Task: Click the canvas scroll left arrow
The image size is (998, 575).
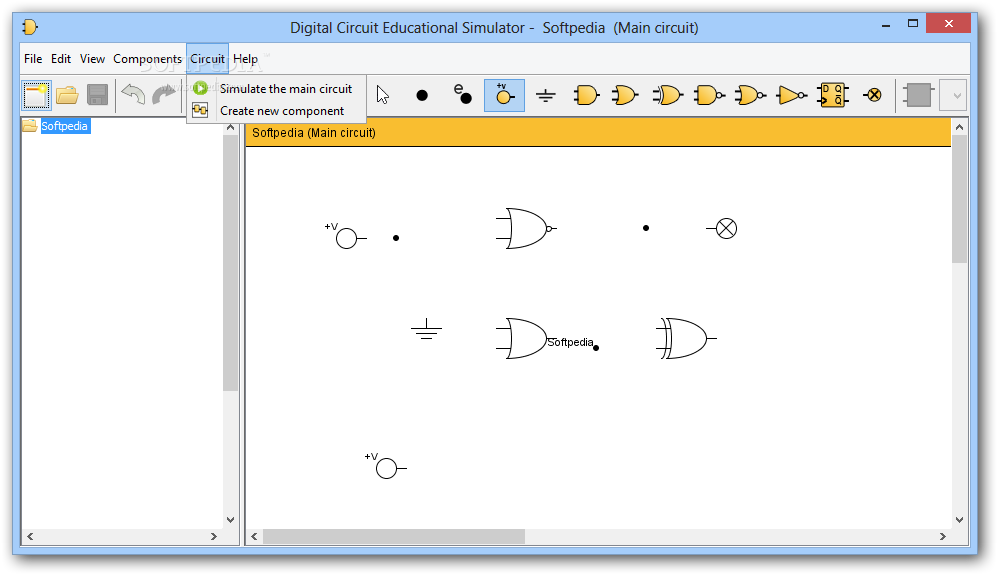Action: 254,536
